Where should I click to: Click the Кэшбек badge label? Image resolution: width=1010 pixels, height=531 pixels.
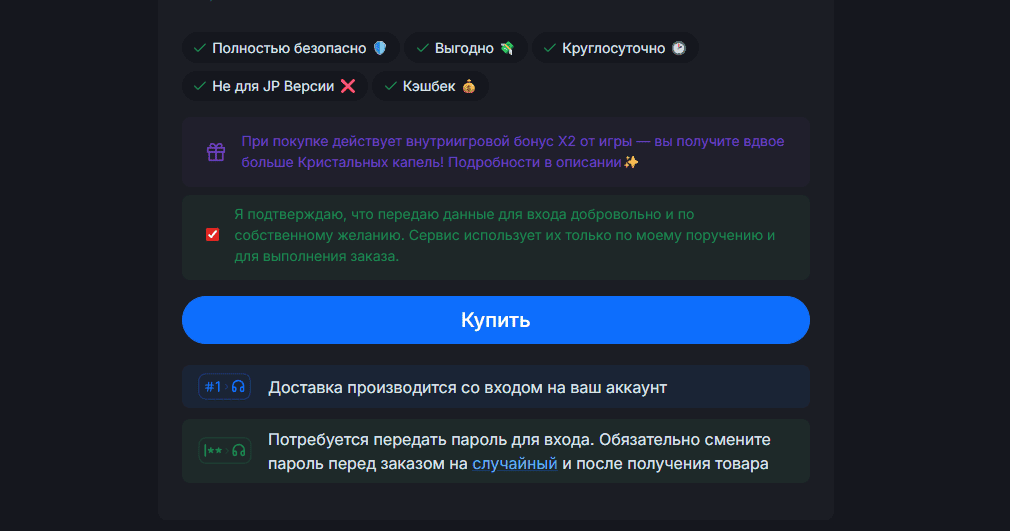[x=428, y=86]
